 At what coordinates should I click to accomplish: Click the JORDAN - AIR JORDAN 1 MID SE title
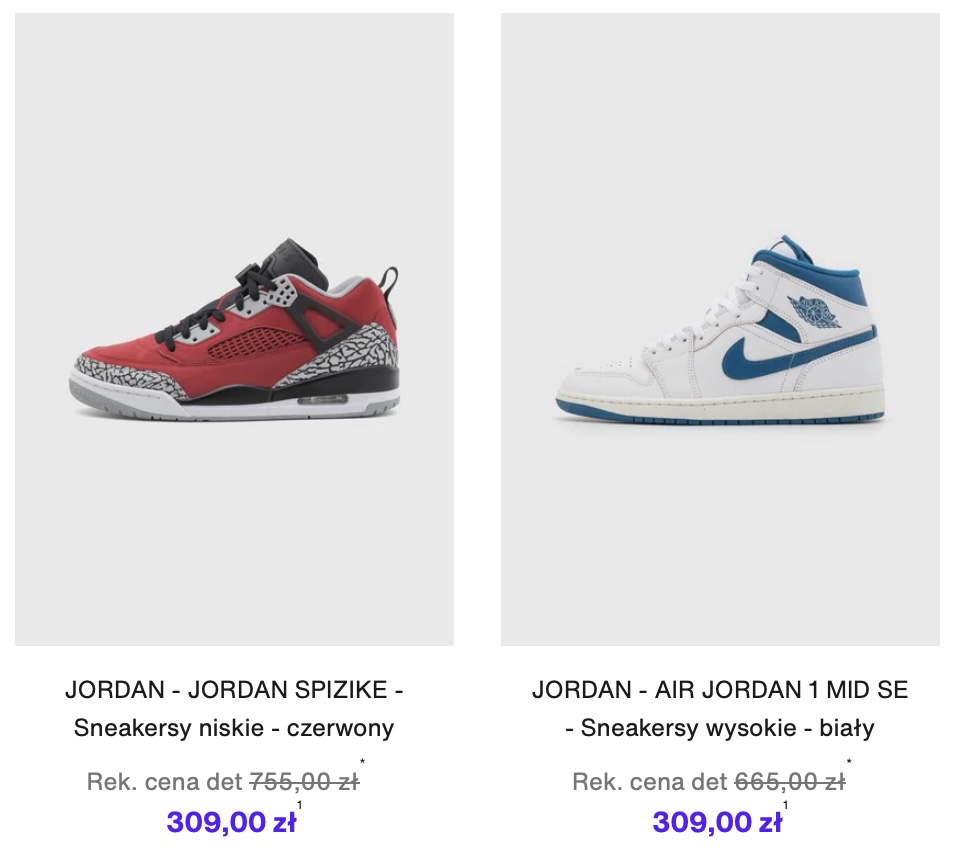(720, 690)
